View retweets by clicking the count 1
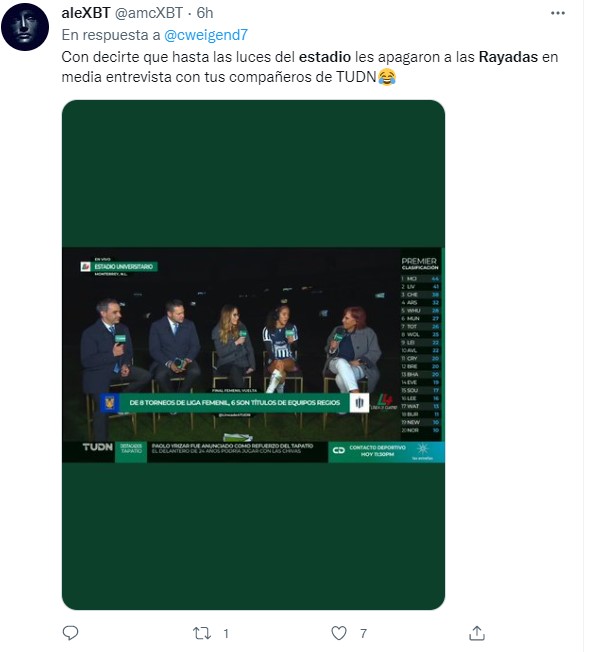The width and height of the screenshot is (614, 652). click(x=226, y=634)
